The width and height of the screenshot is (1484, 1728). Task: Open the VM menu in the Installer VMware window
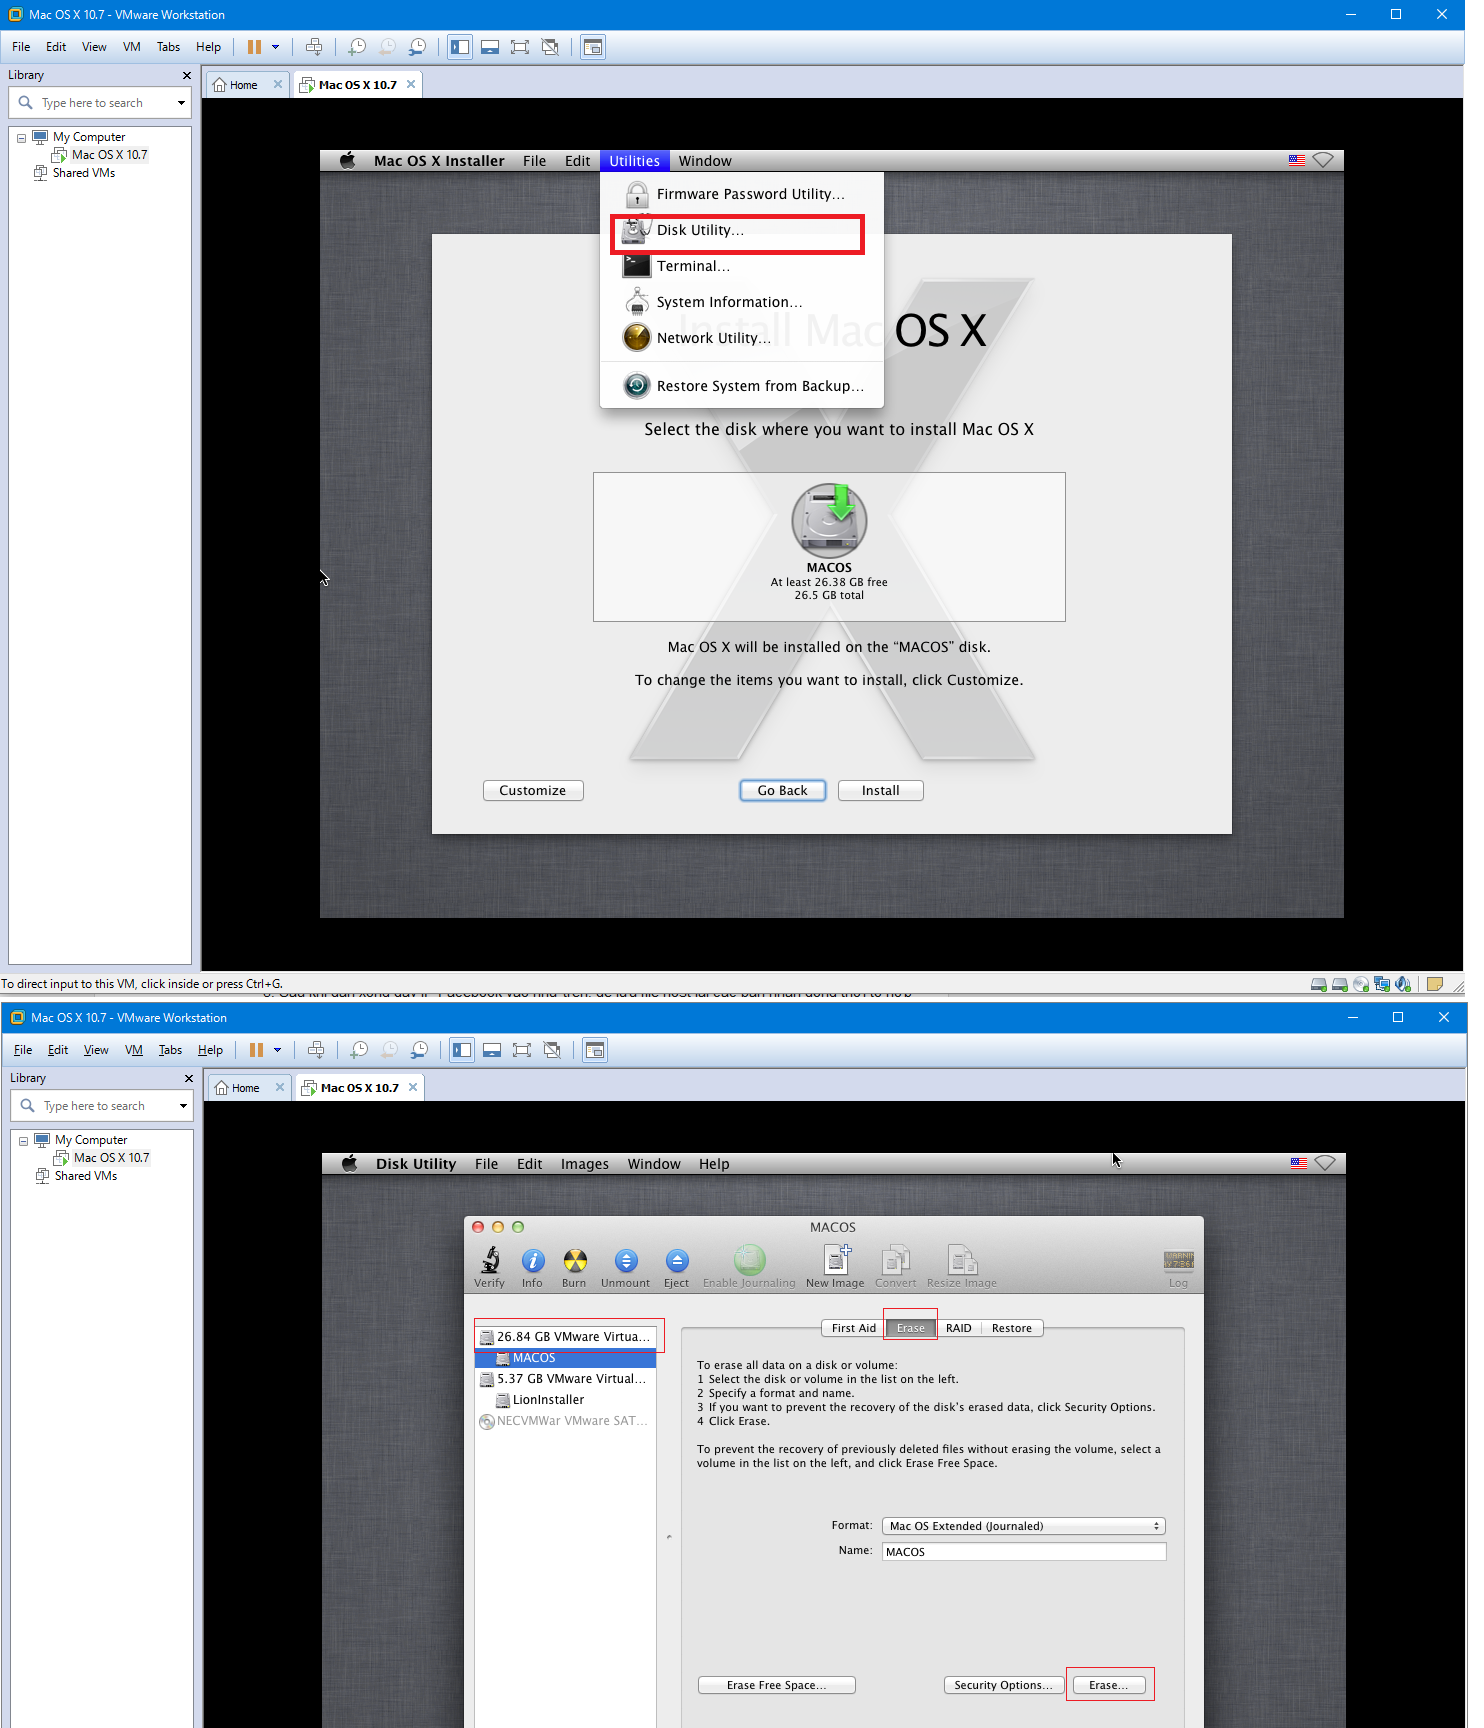coord(132,47)
